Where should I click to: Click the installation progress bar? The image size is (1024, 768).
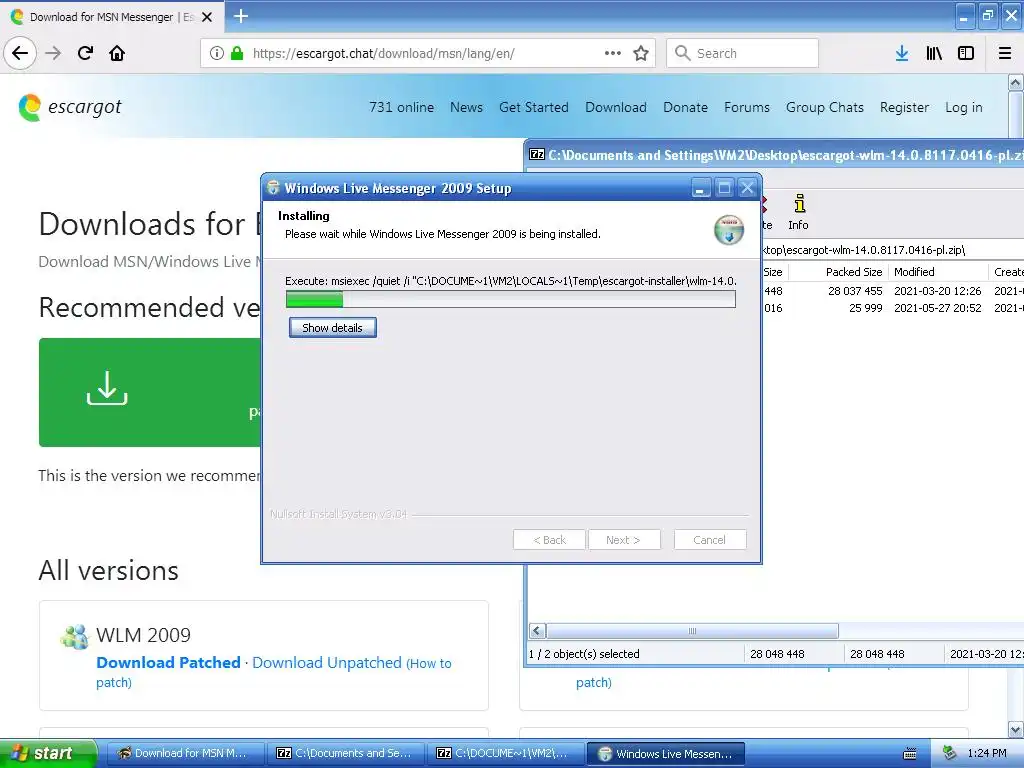[x=511, y=299]
